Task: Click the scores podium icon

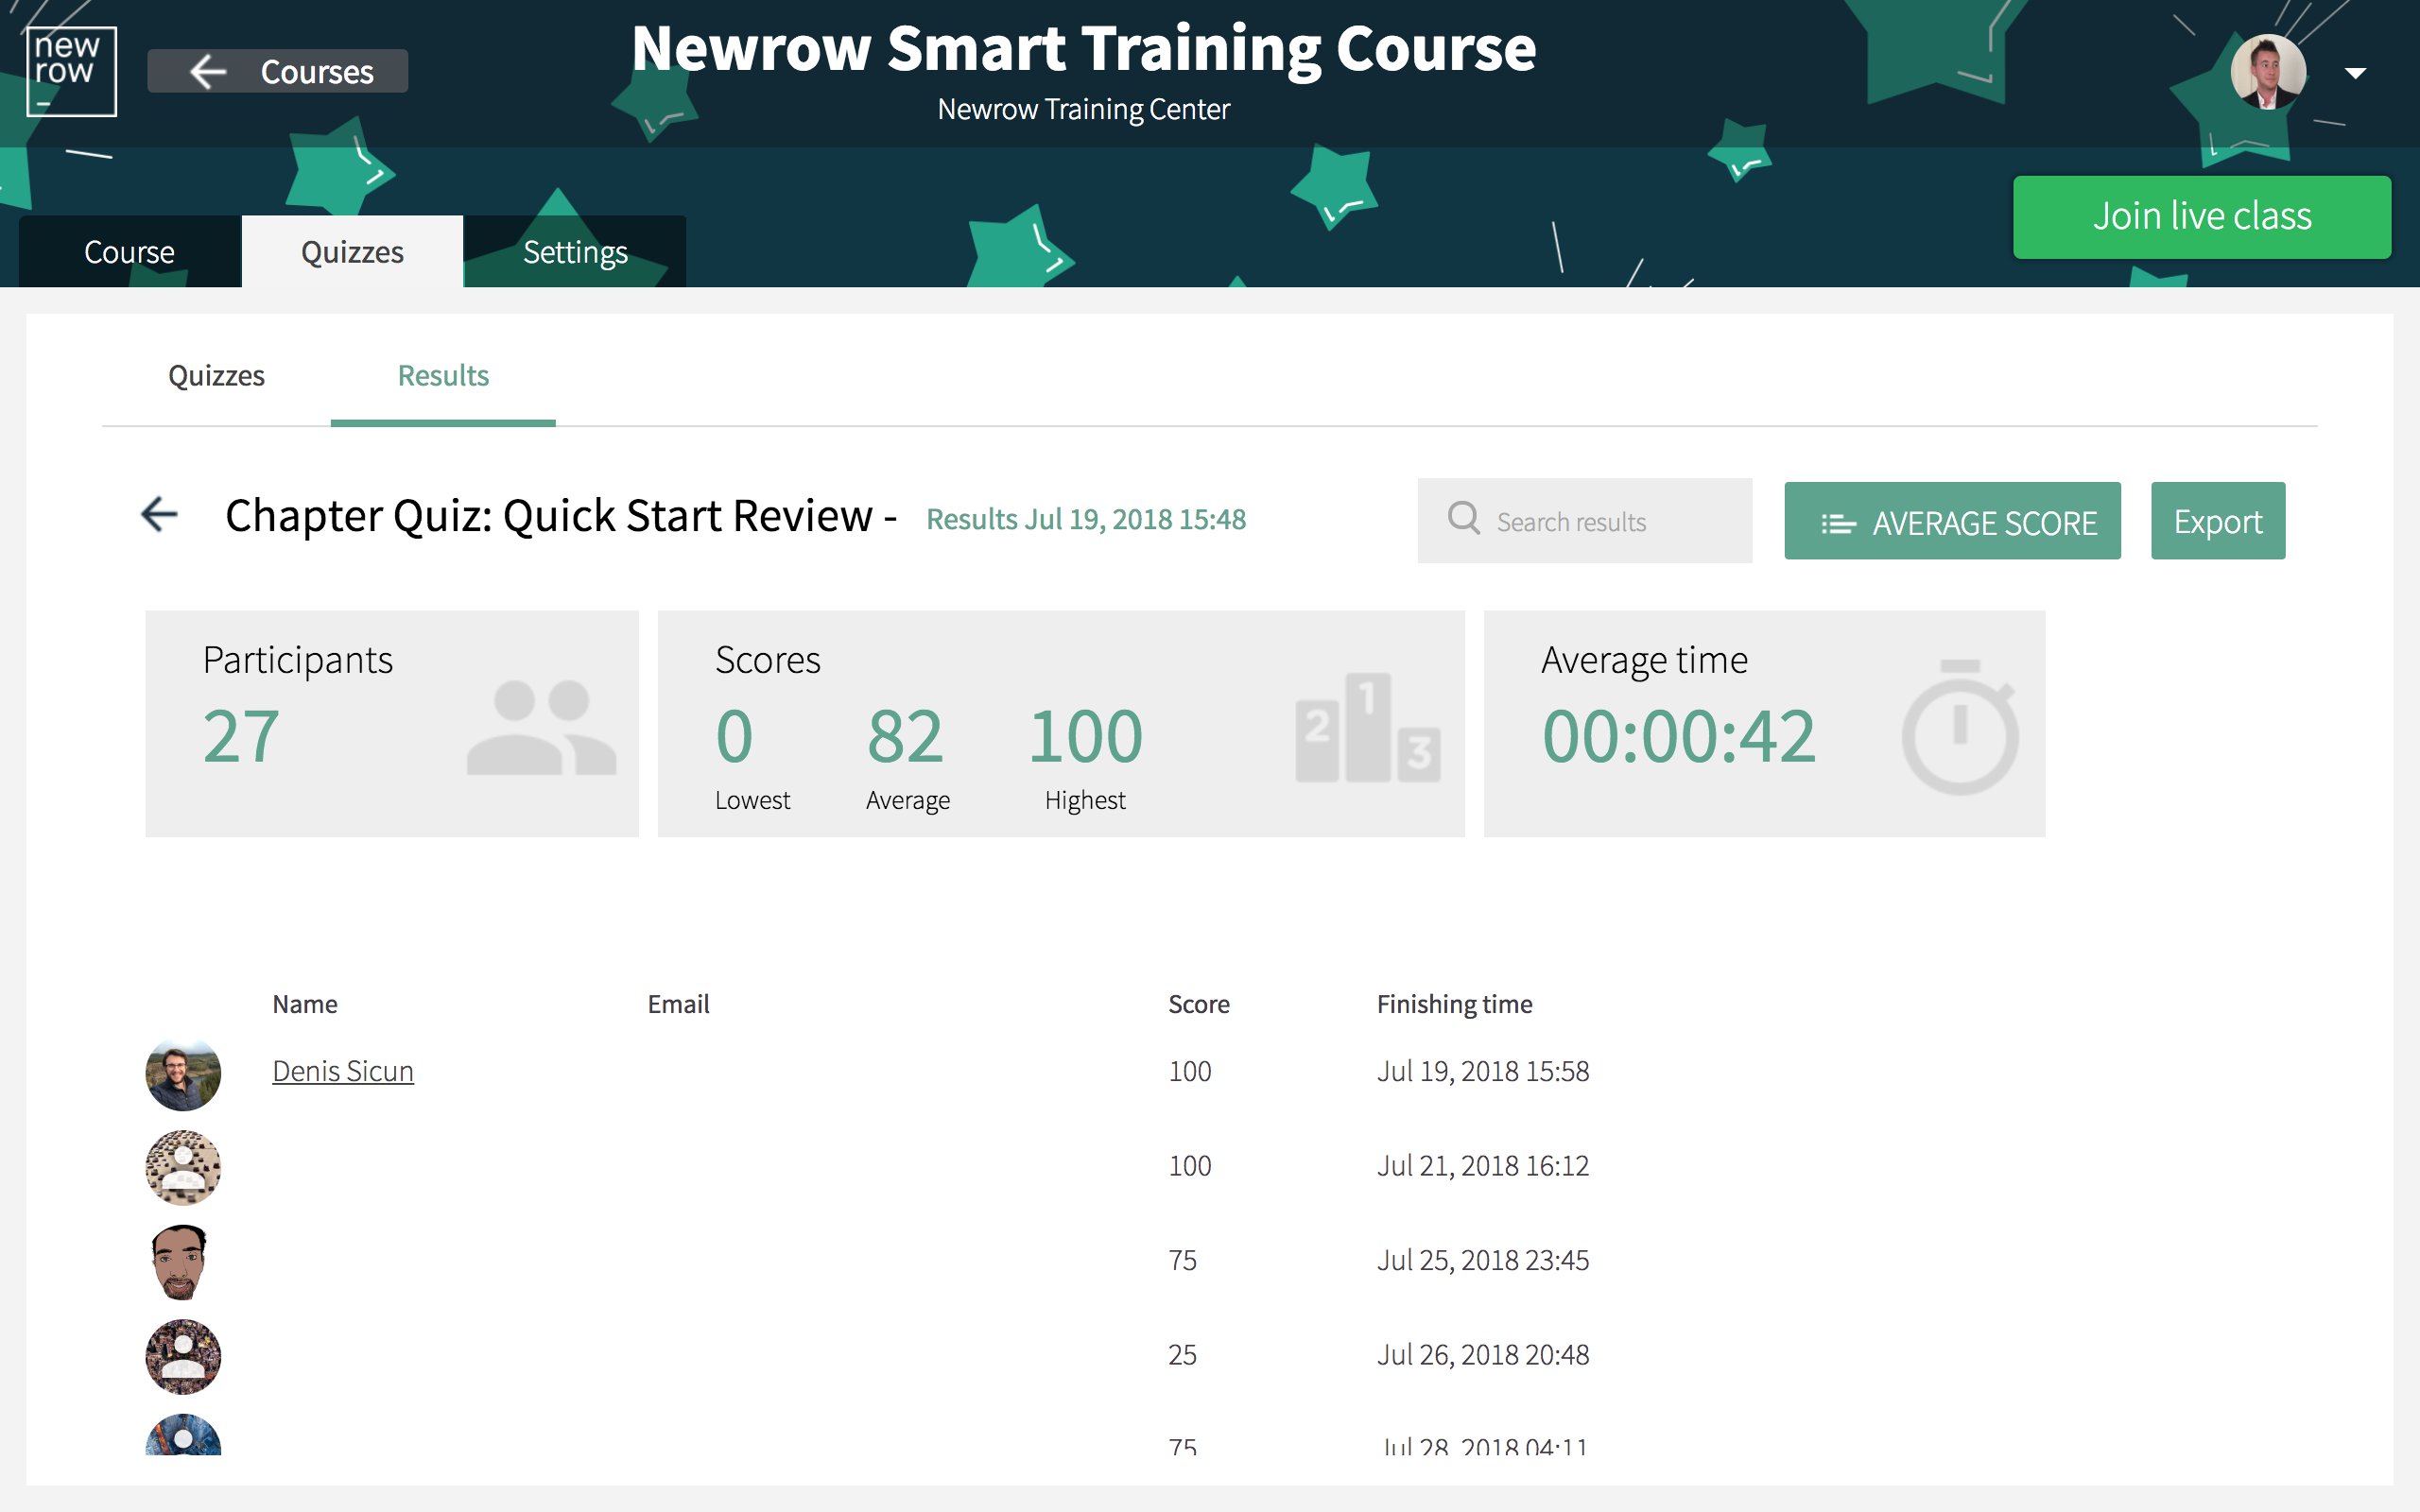Action: point(1367,728)
